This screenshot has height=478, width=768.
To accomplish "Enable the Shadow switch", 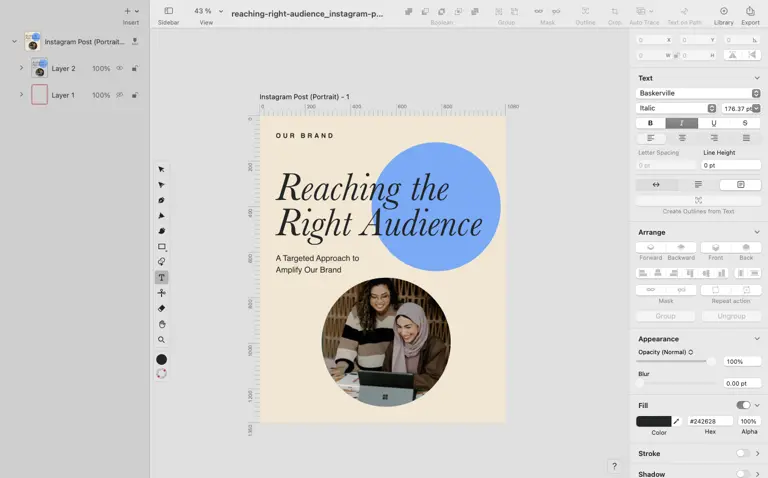I will [x=743, y=474].
